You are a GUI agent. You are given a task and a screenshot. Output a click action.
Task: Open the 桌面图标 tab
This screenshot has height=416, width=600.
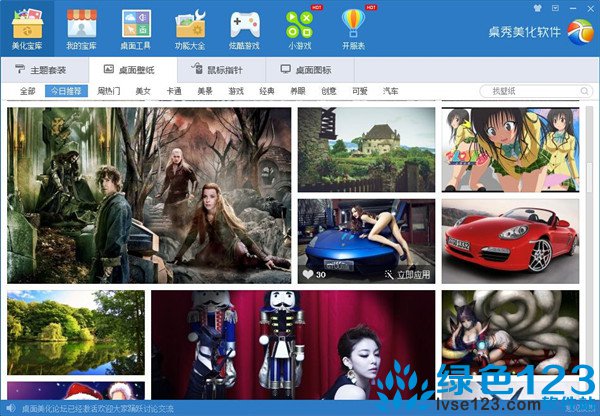312,70
